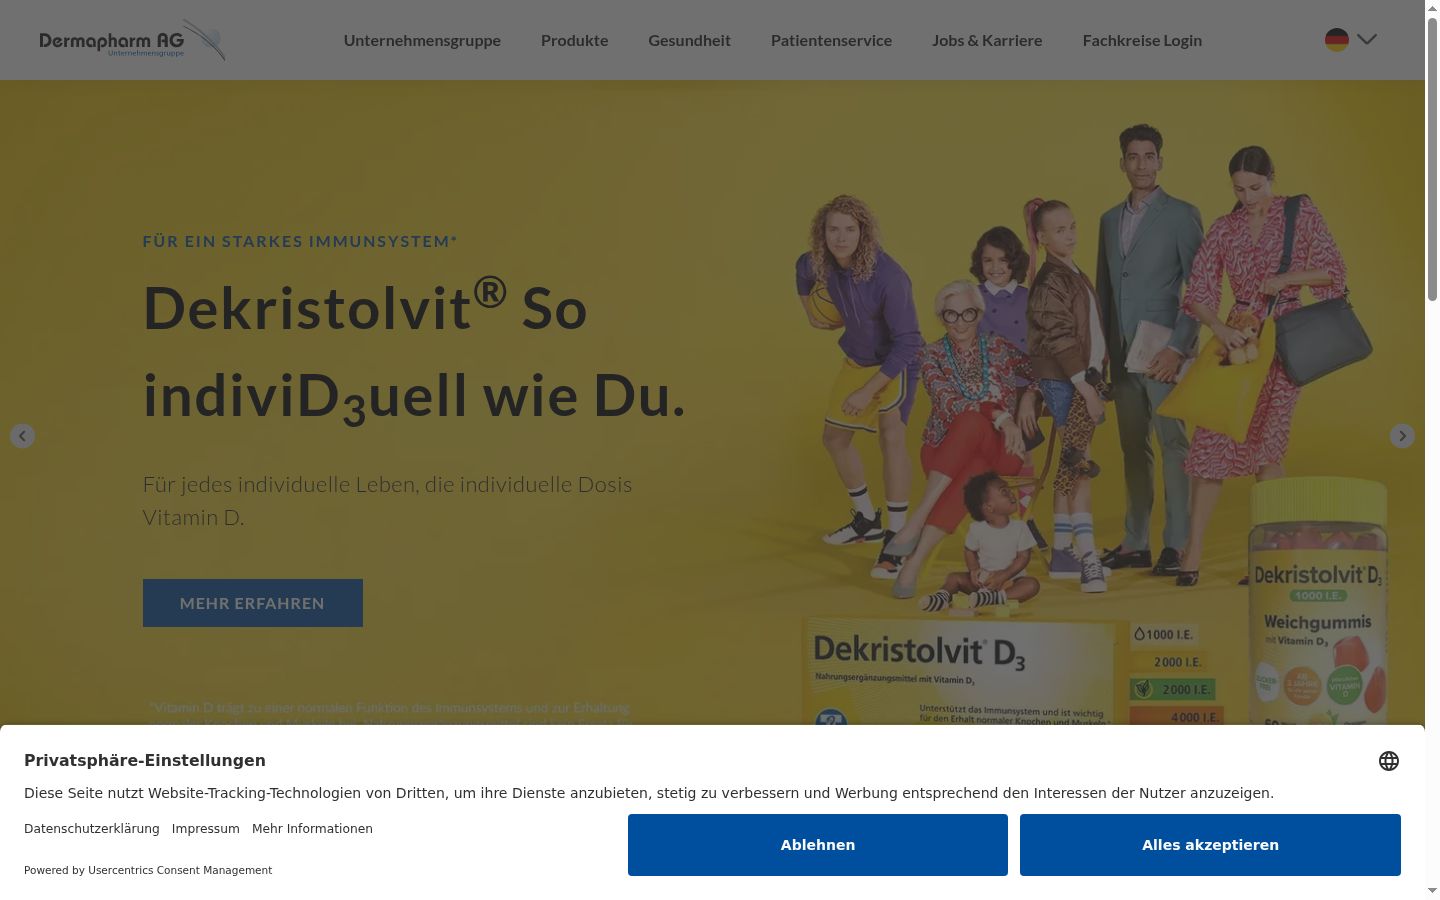
Task: Go to next slide arrow
Action: (x=1402, y=436)
